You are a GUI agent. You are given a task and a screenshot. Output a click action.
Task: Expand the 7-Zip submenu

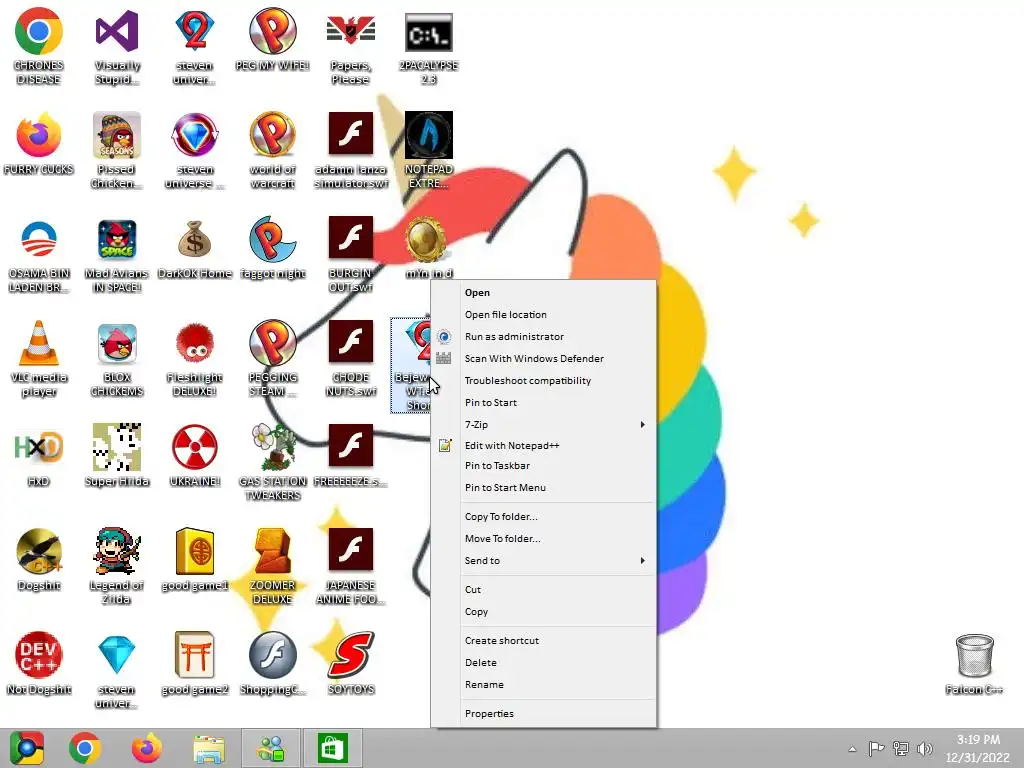[x=544, y=424]
